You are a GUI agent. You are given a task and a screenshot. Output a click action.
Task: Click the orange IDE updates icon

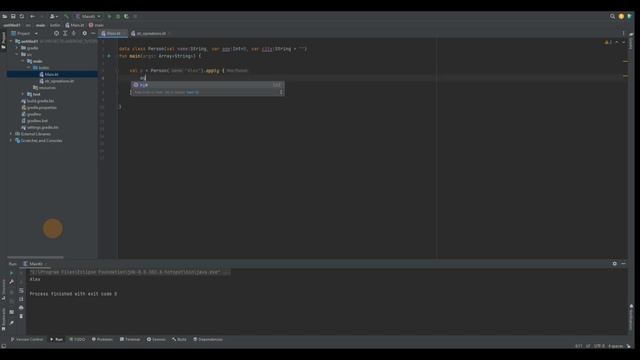click(621, 16)
